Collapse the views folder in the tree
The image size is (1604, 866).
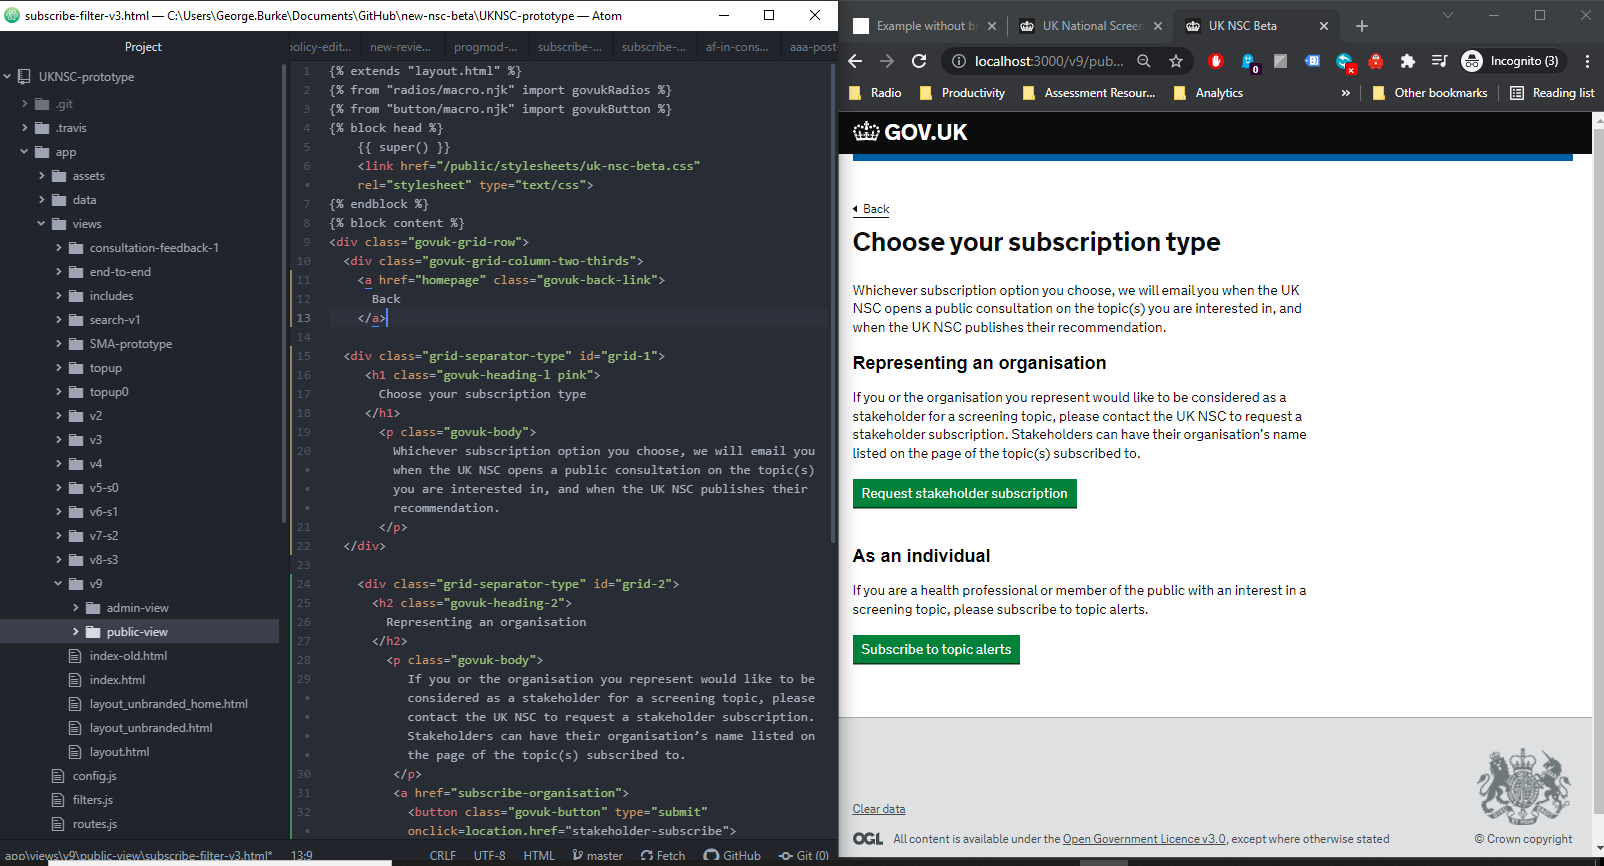pyautogui.click(x=41, y=224)
